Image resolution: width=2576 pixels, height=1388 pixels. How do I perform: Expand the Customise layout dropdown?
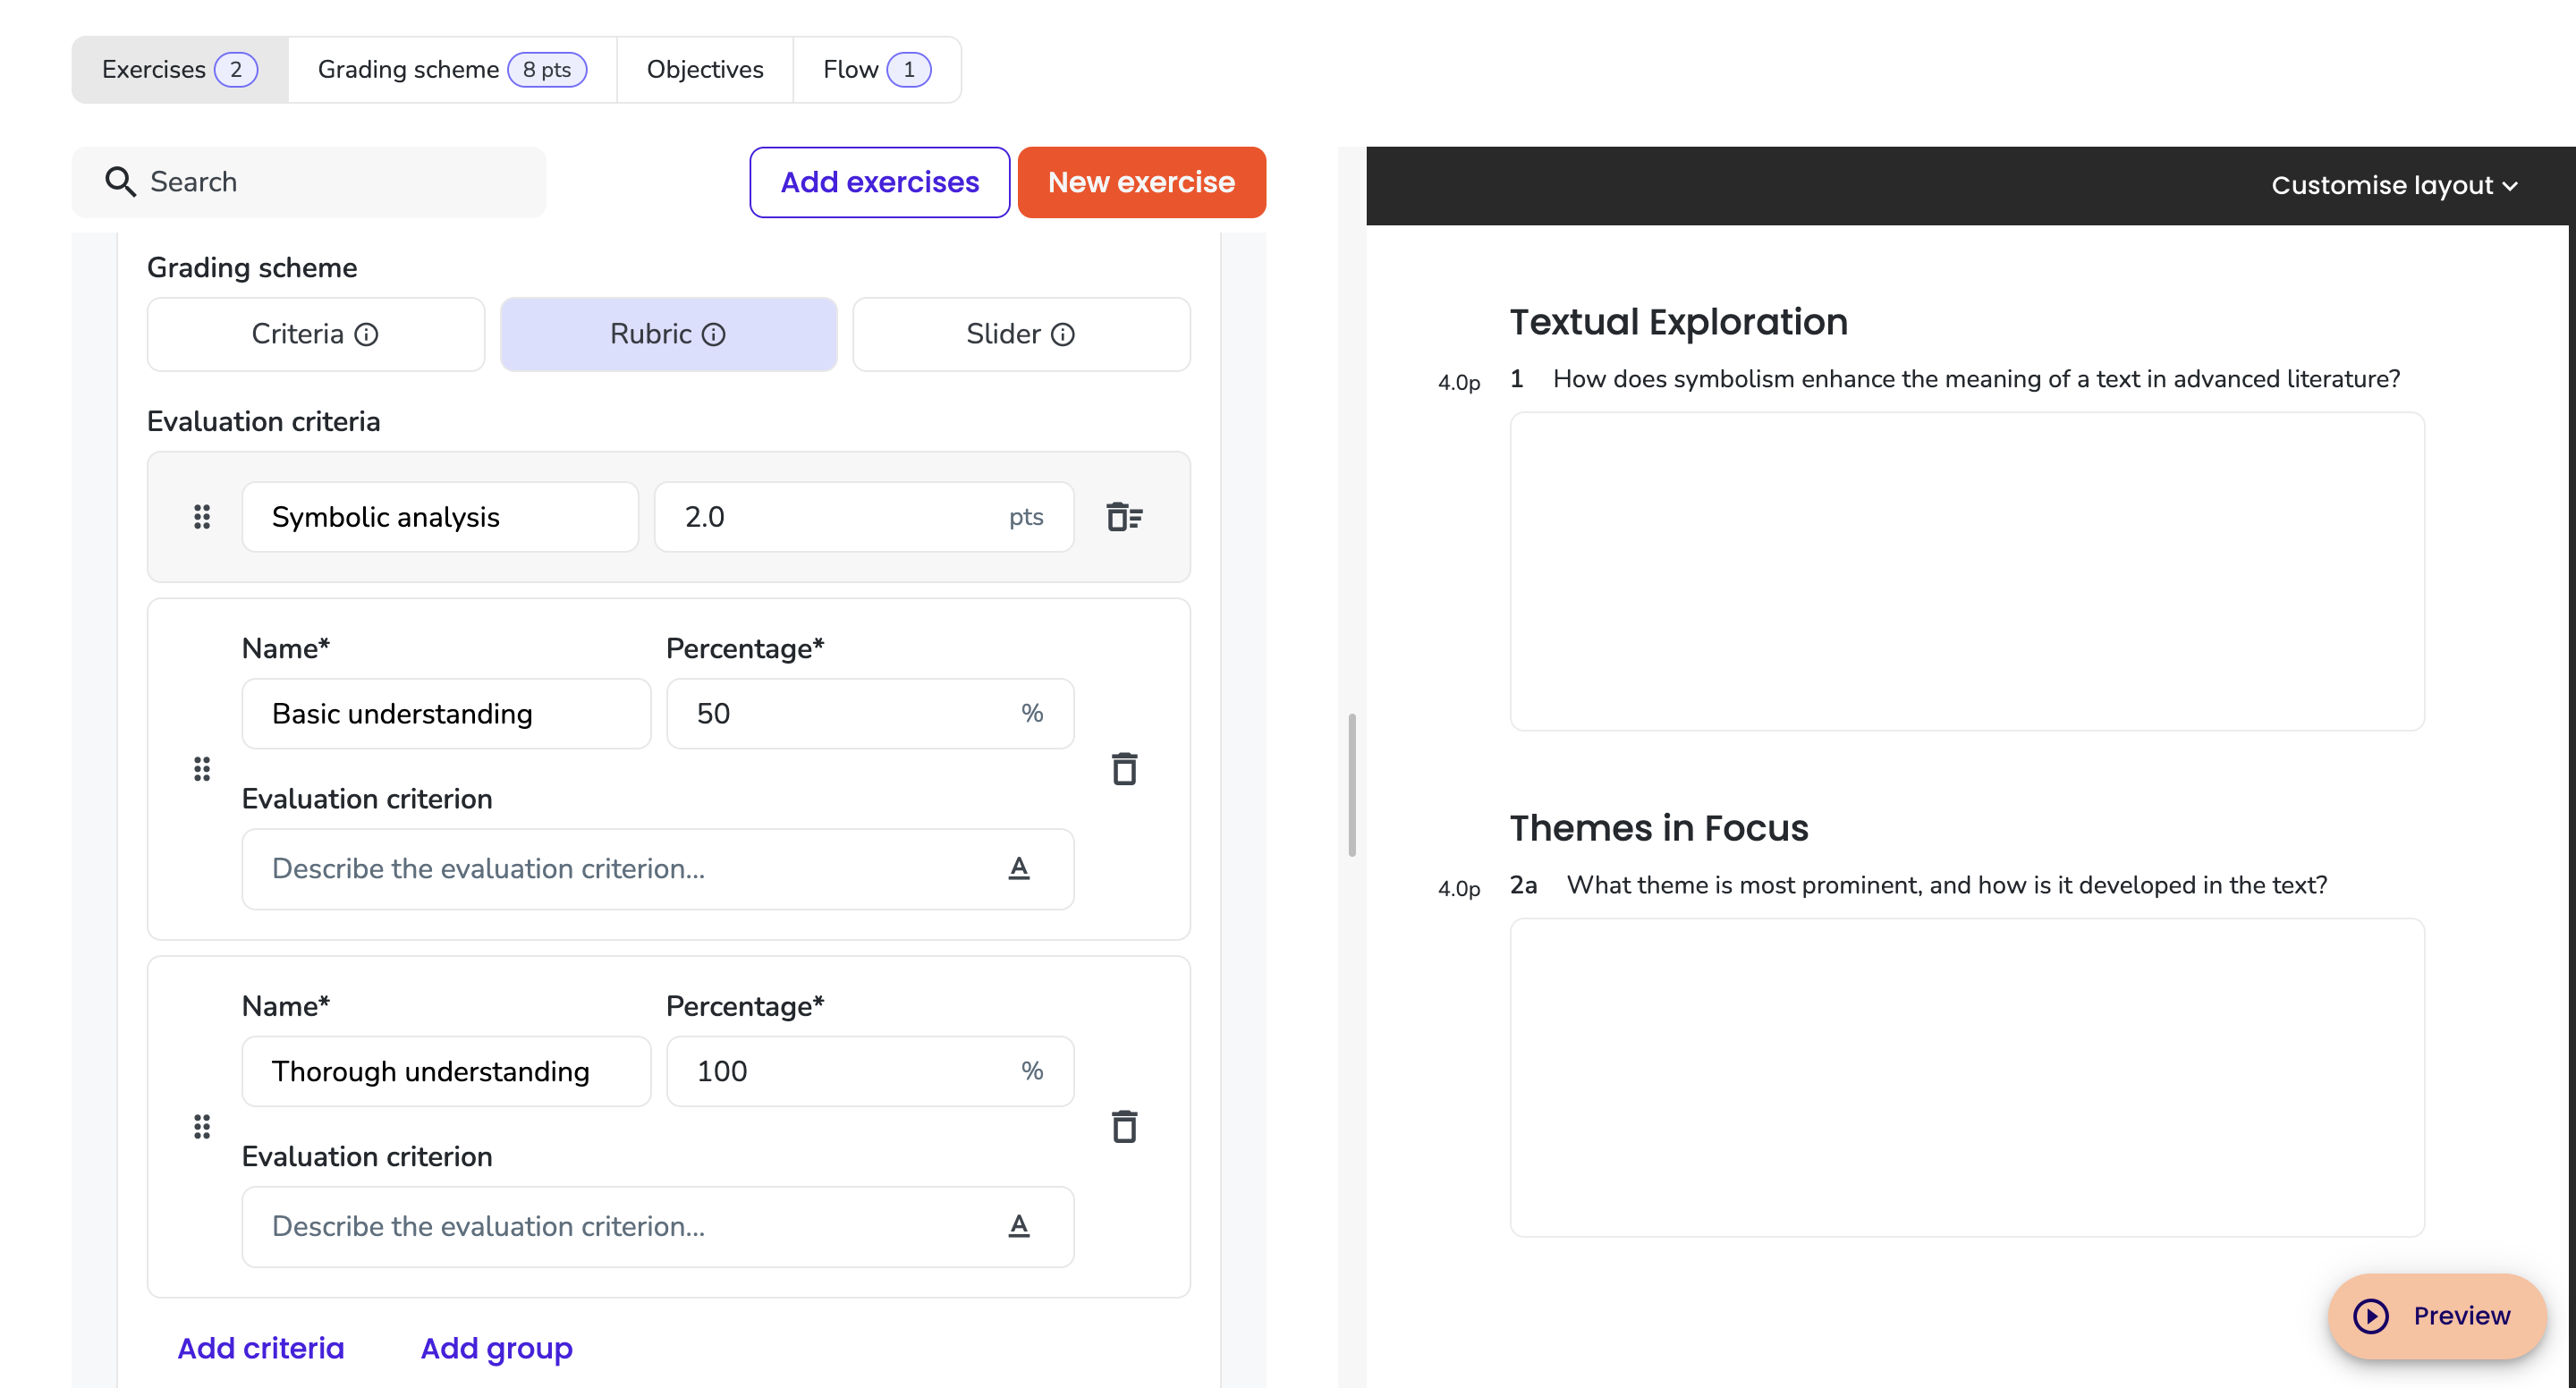(x=2394, y=185)
